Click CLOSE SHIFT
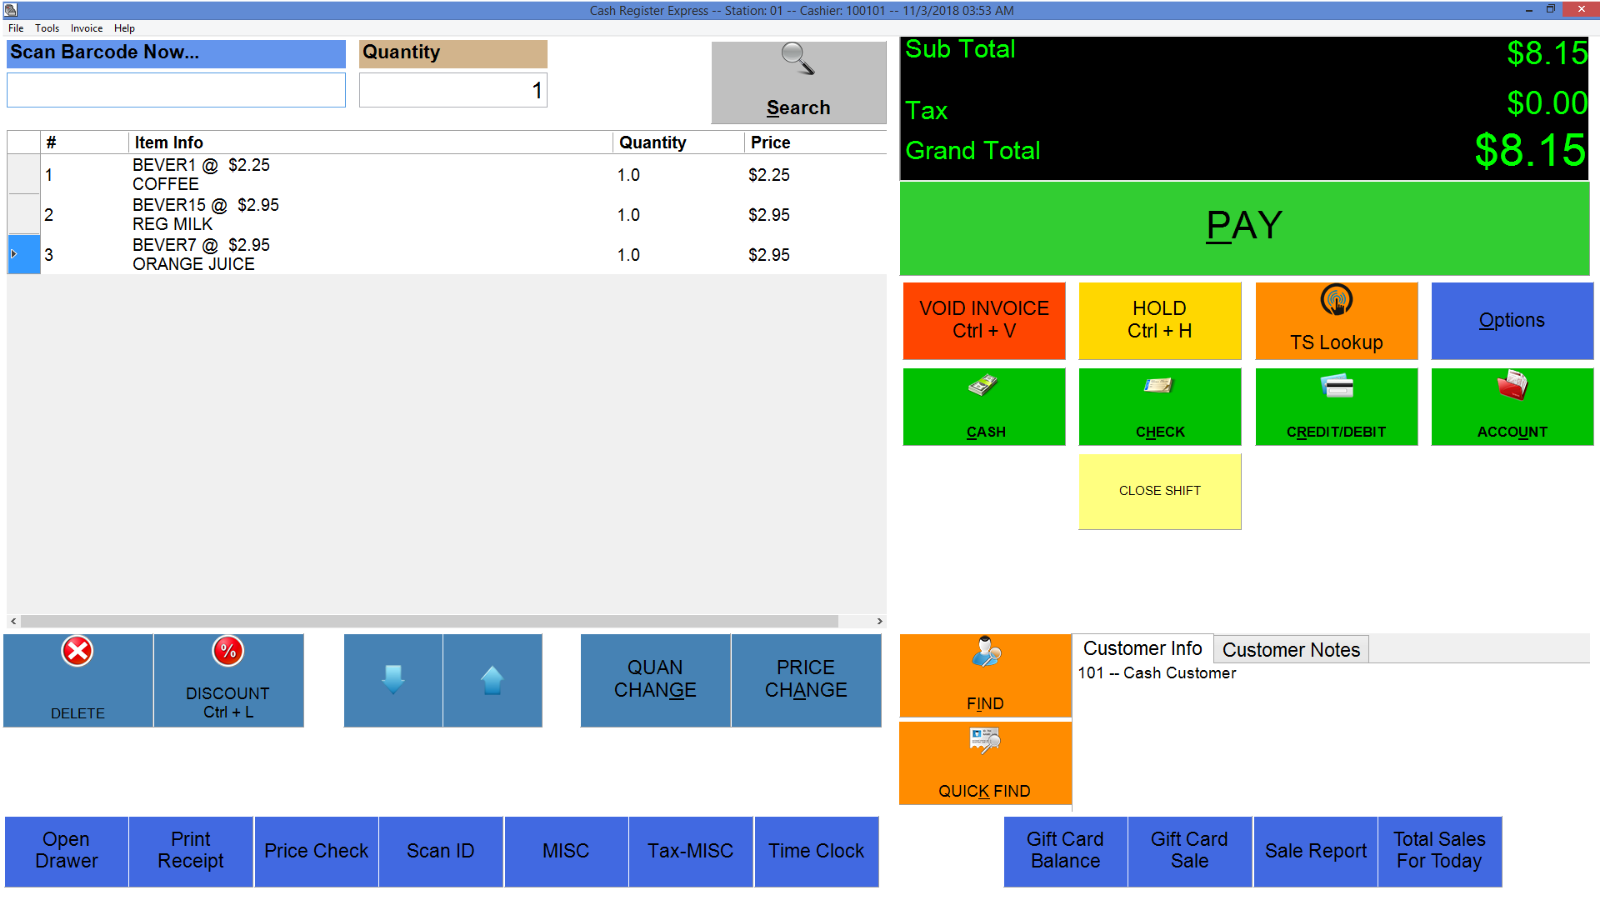This screenshot has height=900, width=1600. 1159,490
